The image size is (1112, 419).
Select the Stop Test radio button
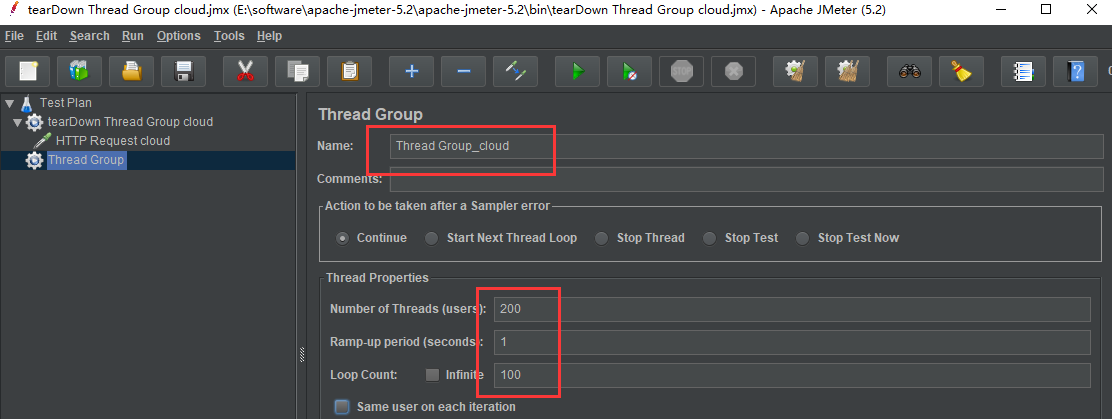(x=709, y=238)
